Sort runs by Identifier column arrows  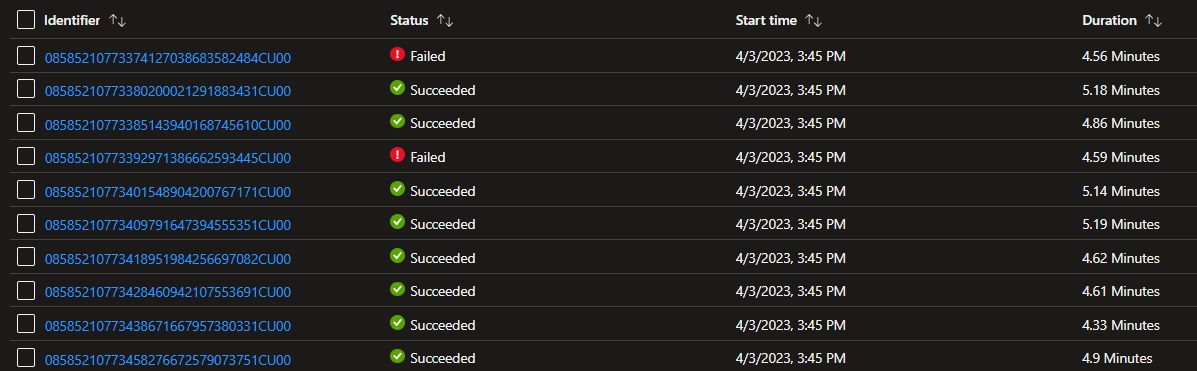coord(118,21)
